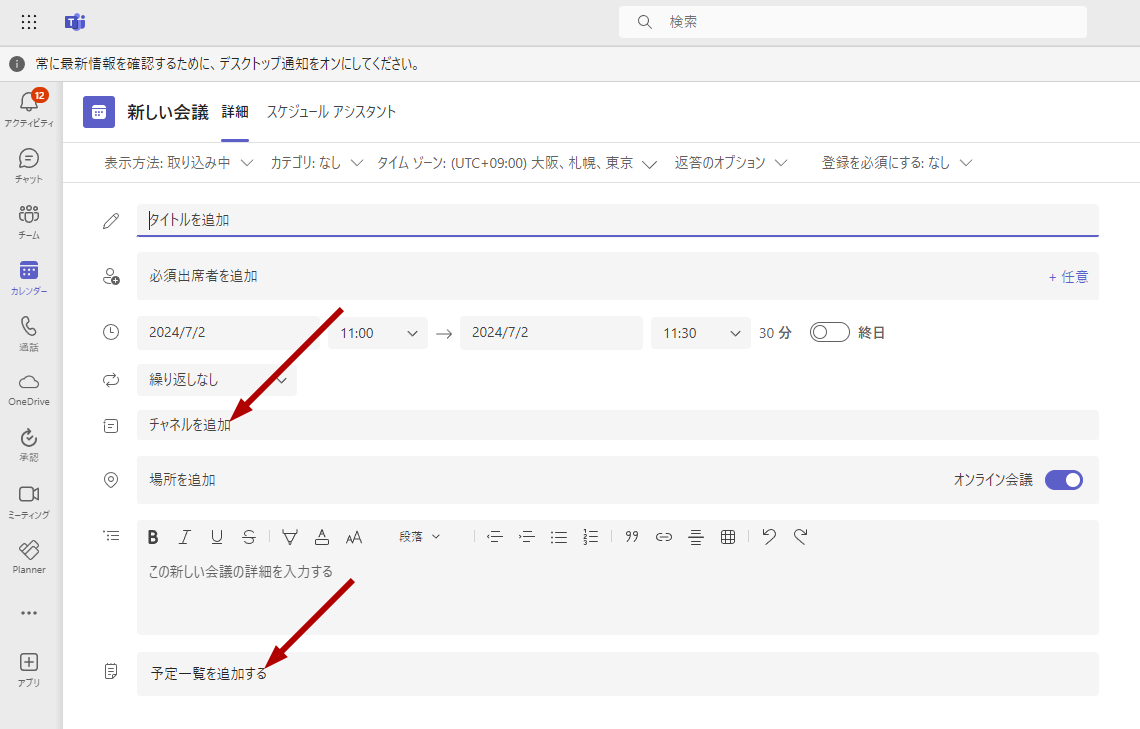The width and height of the screenshot is (1140, 729).
Task: Switch to スケジュール アシスタント tab
Action: tap(332, 112)
